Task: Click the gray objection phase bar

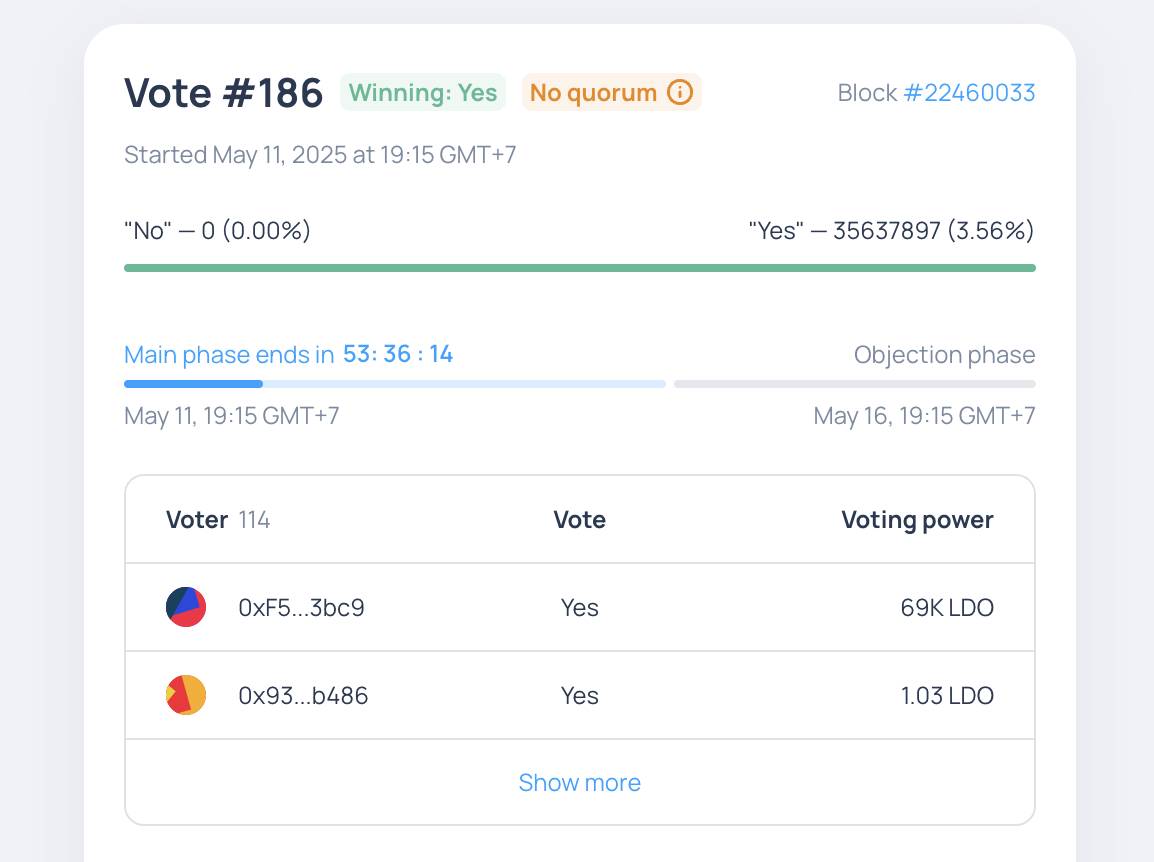Action: [x=854, y=384]
